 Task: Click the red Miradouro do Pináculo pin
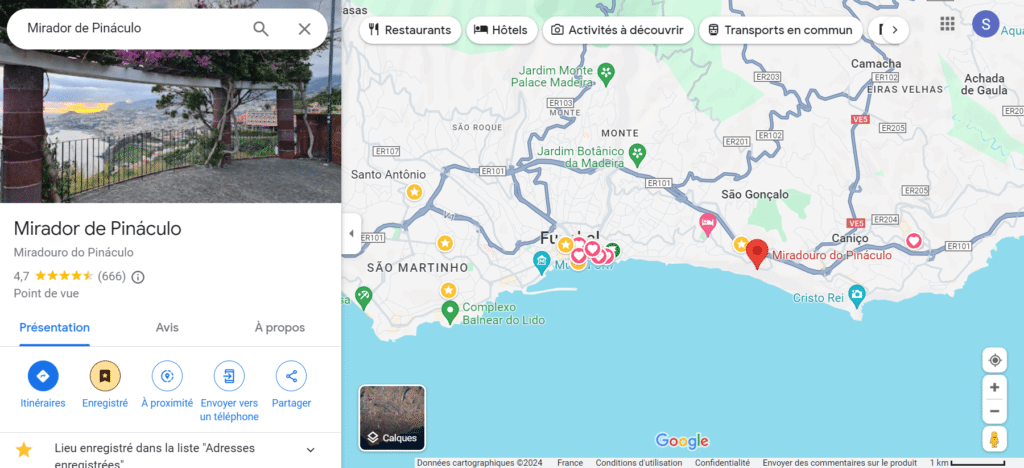coord(757,254)
